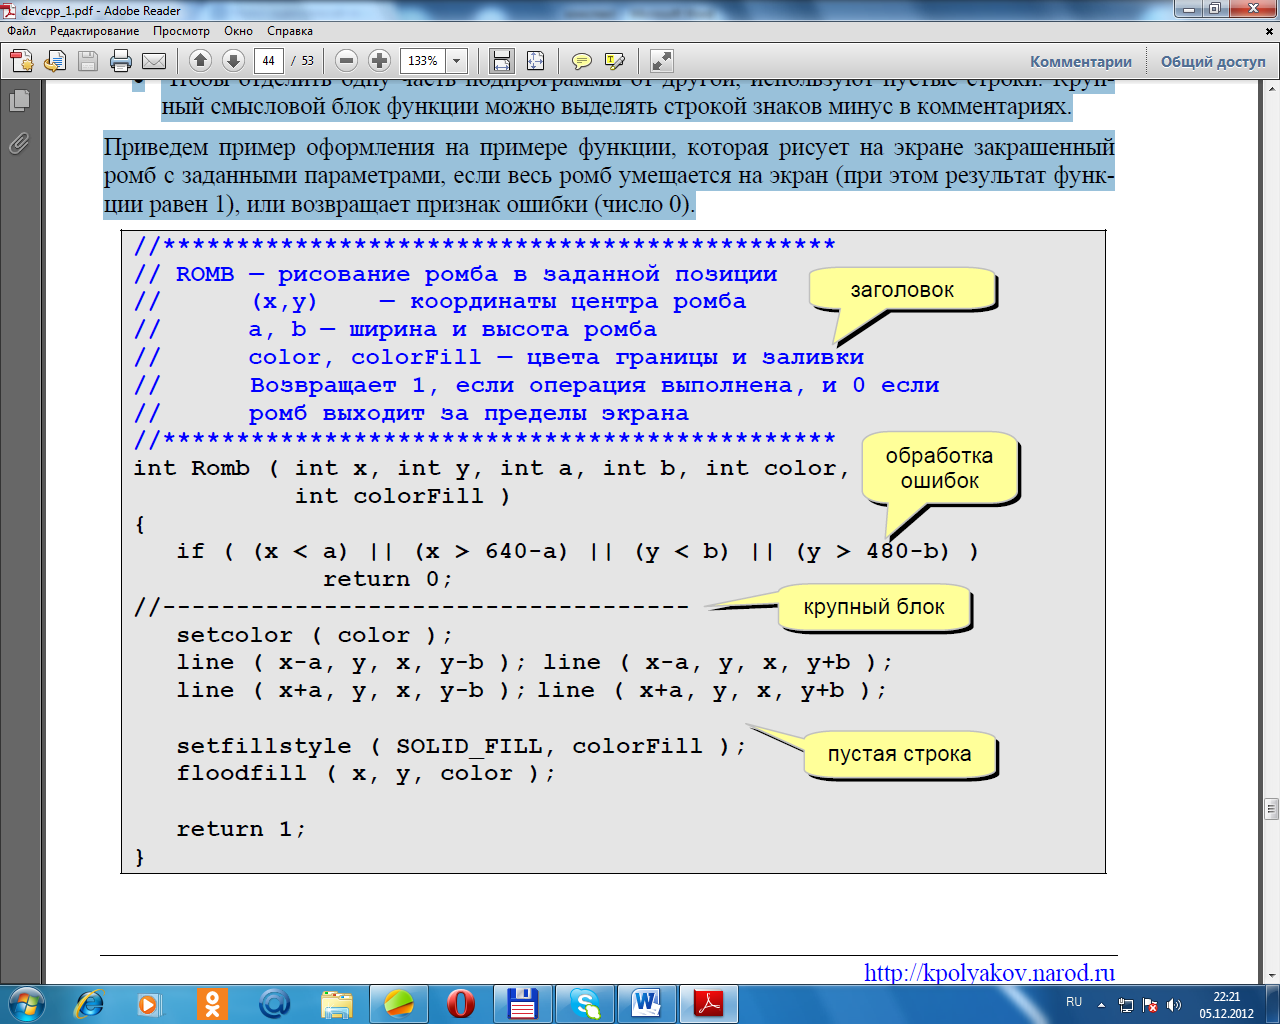This screenshot has height=1024, width=1280.
Task: Open the Файл menu
Action: pos(21,31)
